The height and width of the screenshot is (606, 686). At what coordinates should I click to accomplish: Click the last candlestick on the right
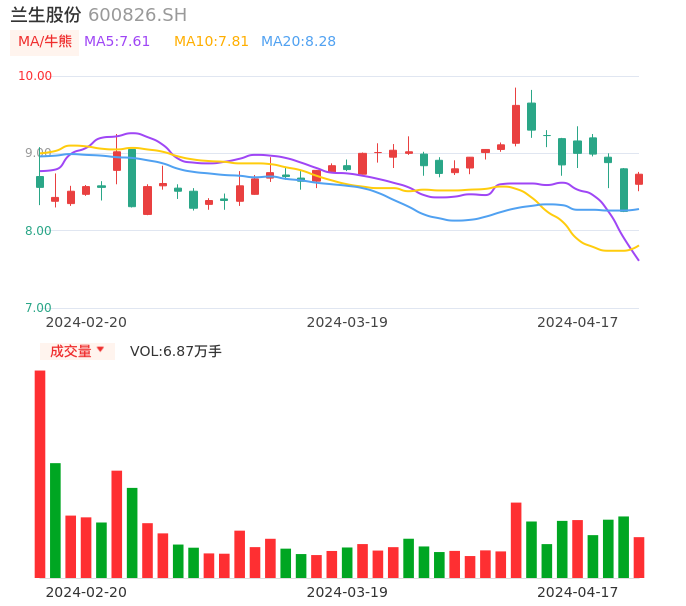[639, 179]
